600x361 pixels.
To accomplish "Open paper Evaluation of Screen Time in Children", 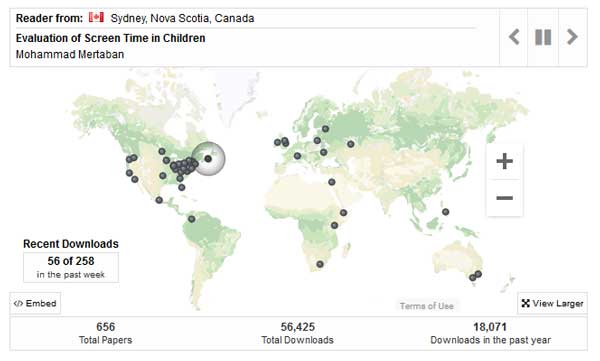I will click(x=111, y=38).
